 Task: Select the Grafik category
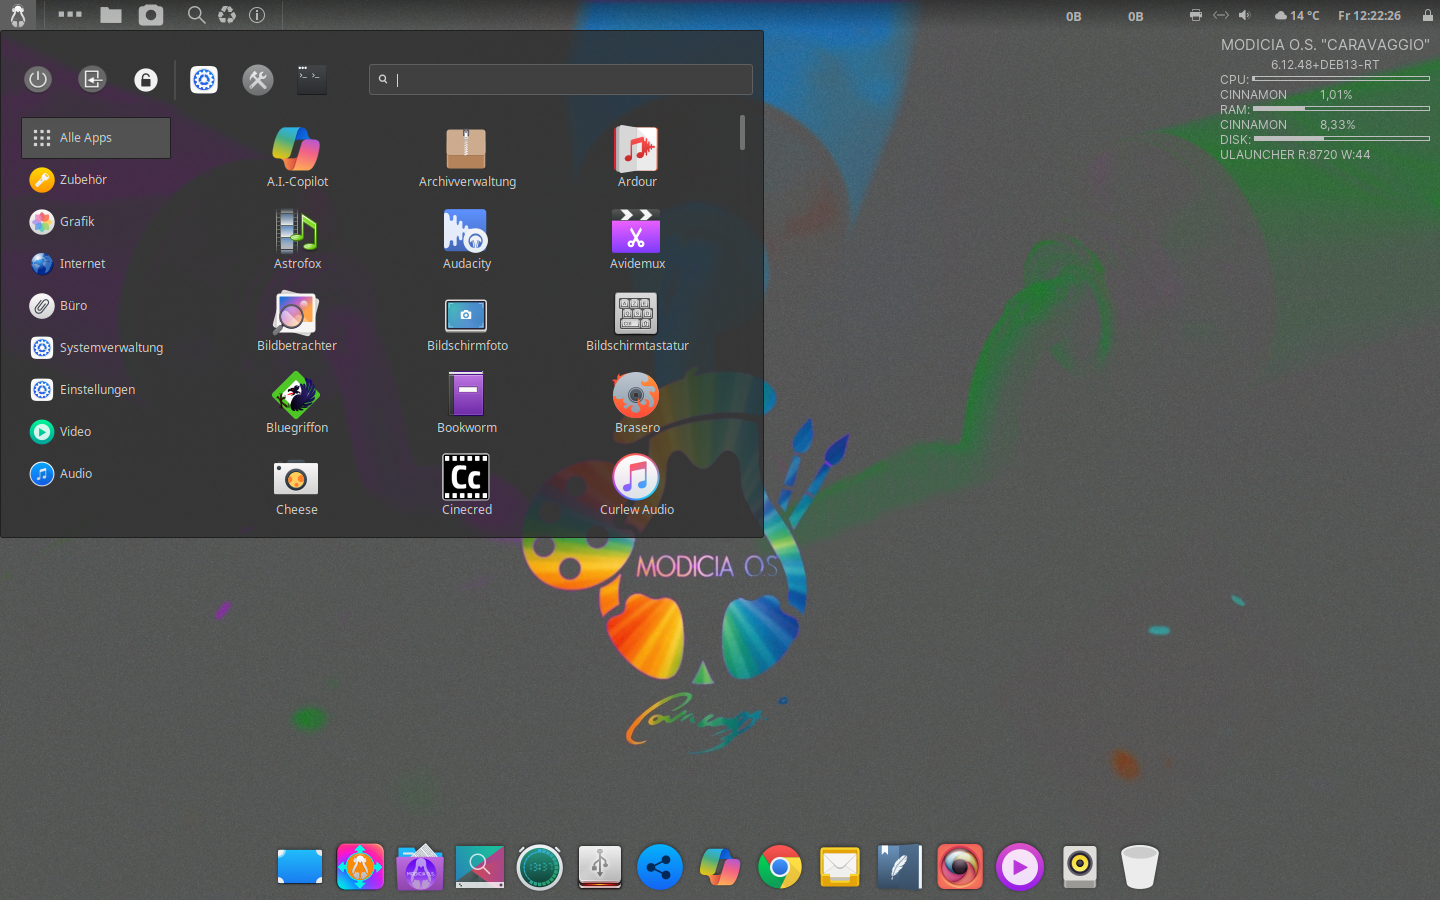click(77, 222)
